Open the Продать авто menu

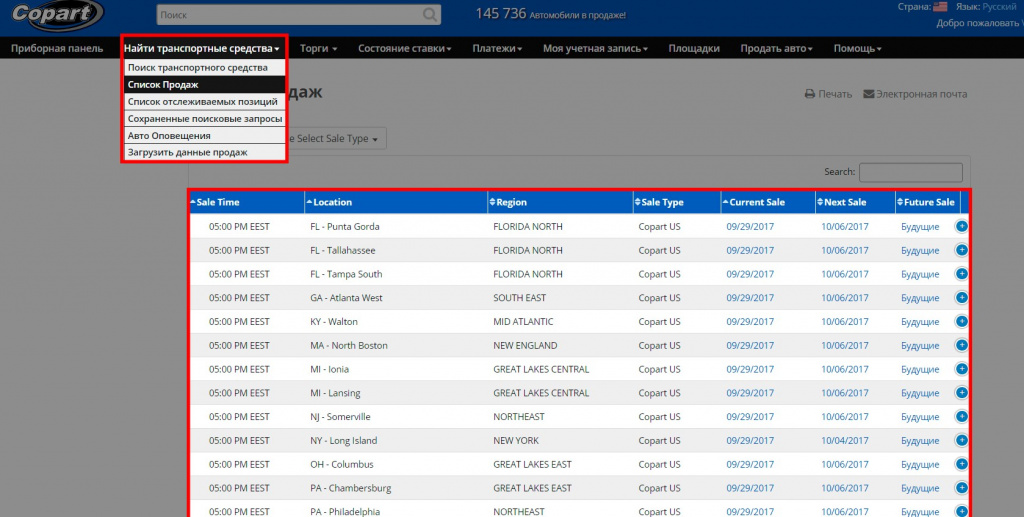click(x=776, y=48)
